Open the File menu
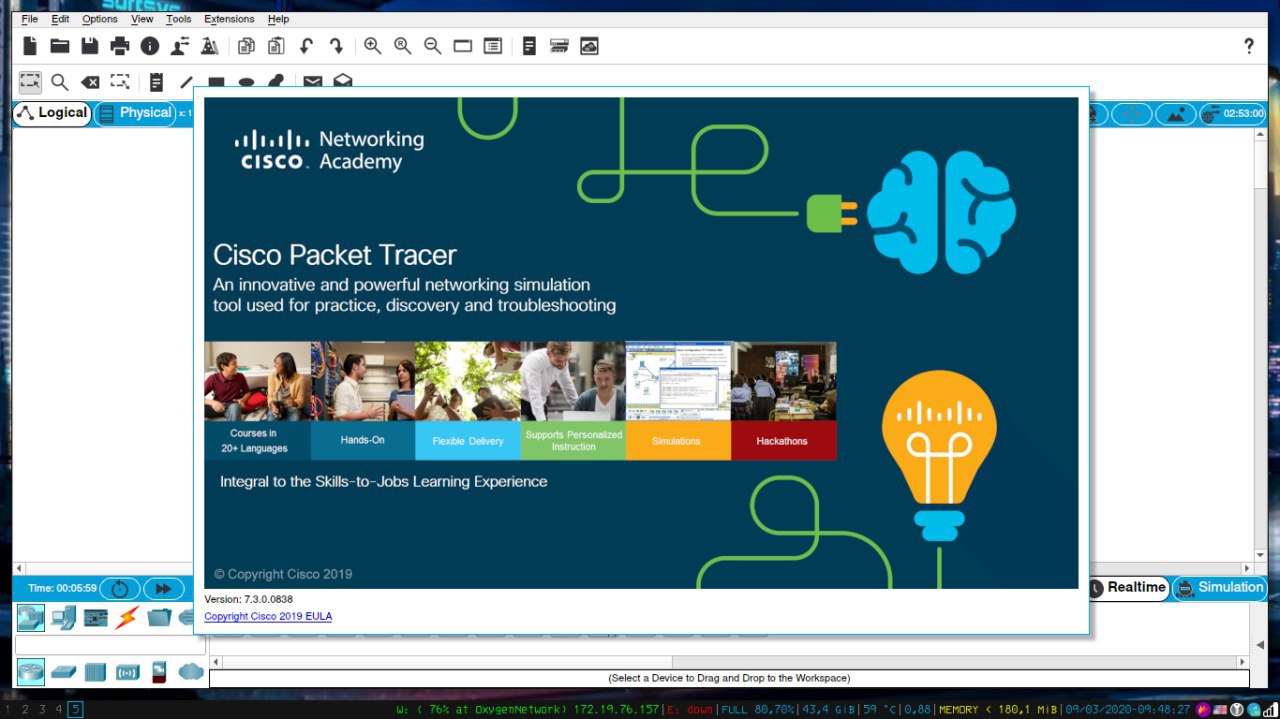 tap(30, 18)
